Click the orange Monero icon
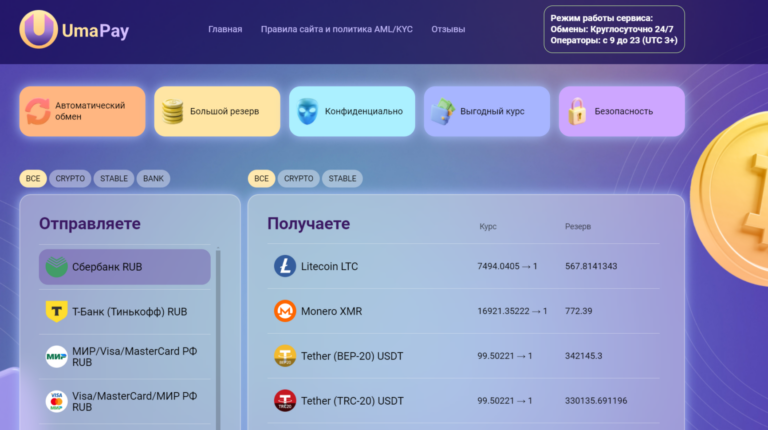 coord(285,311)
